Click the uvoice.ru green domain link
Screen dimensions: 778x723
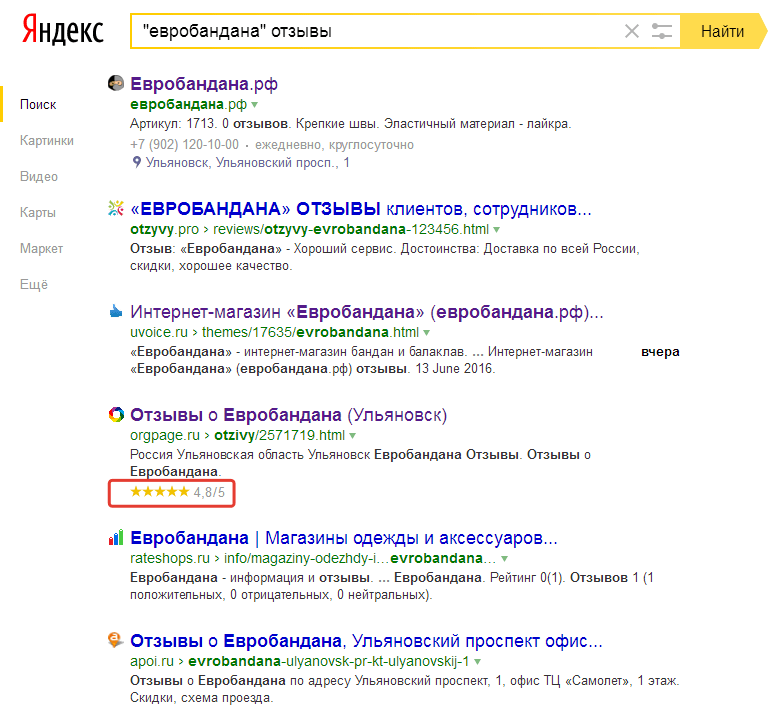point(159,332)
